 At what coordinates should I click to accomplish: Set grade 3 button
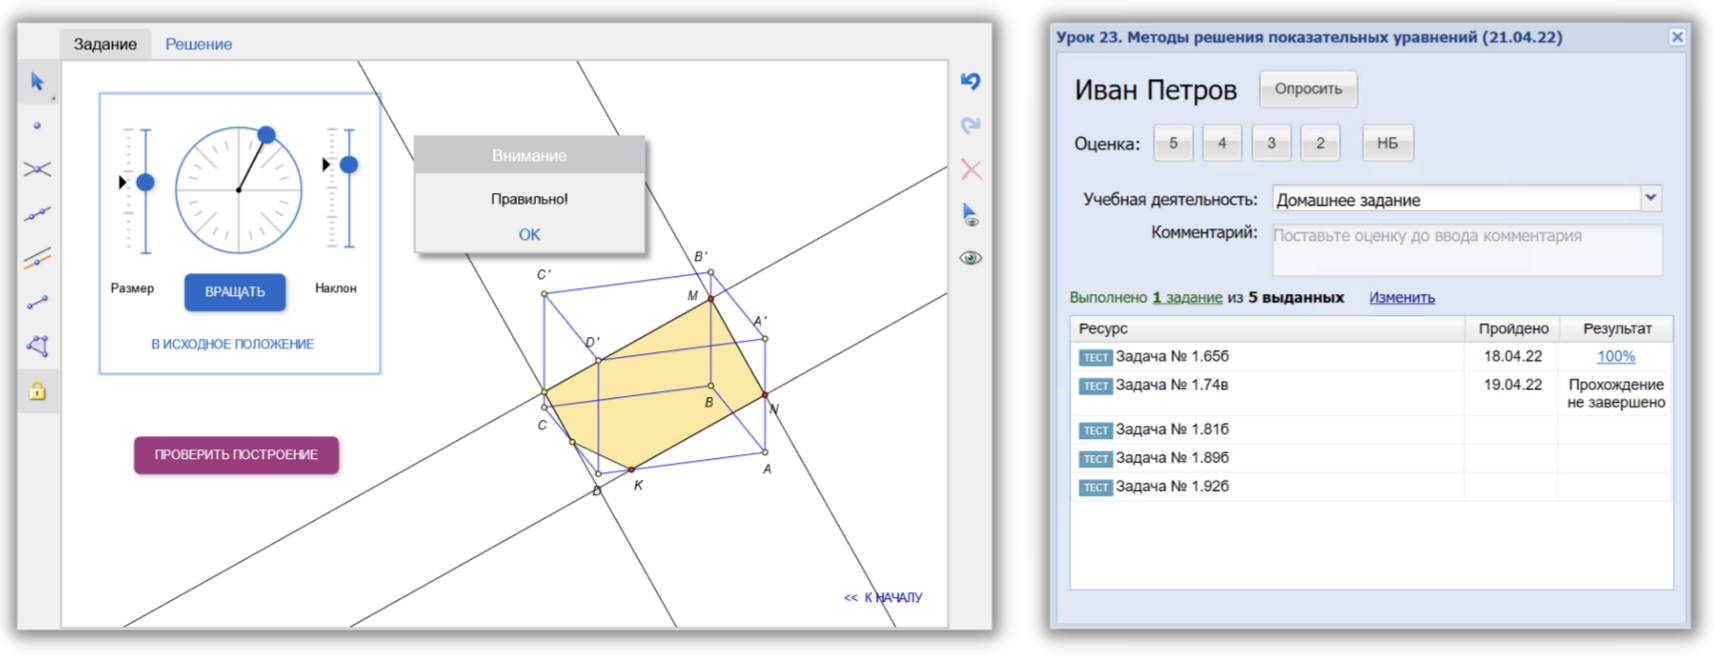point(1271,143)
